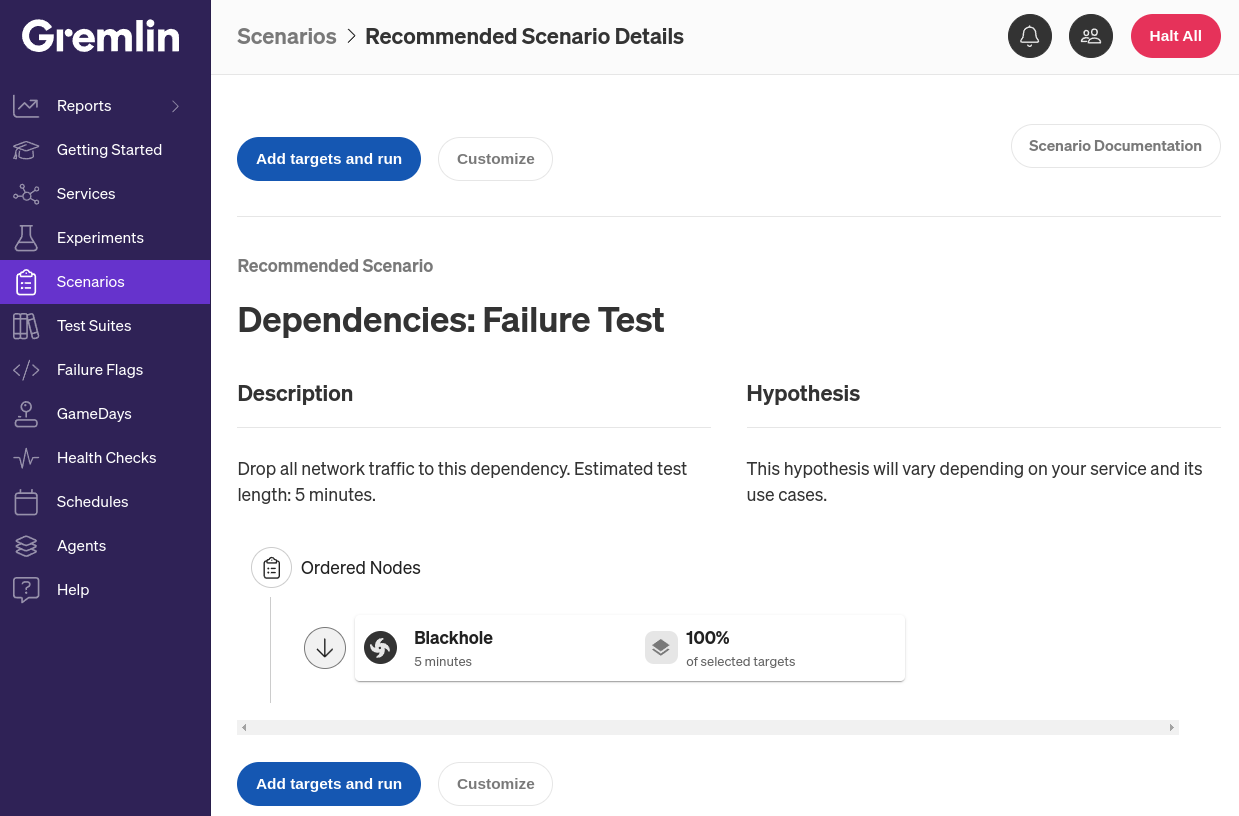Screen dimensions: 1239x816
Task: Click the Hypothesis heading
Action: (803, 394)
